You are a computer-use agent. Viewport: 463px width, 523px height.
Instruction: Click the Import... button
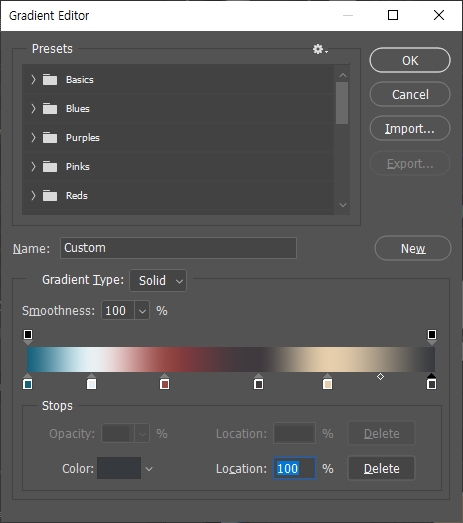pyautogui.click(x=410, y=128)
